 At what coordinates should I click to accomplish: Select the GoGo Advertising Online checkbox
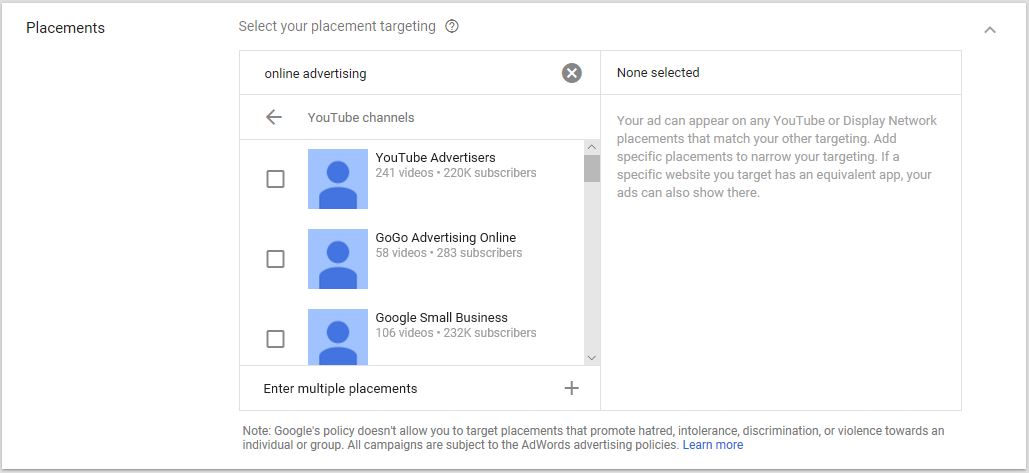[x=276, y=259]
